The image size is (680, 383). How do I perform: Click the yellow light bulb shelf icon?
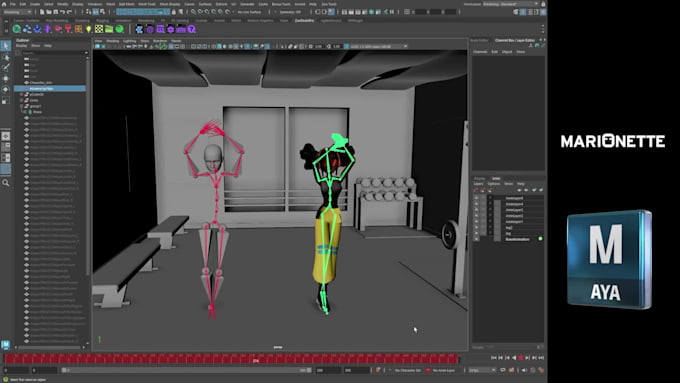[x=89, y=29]
